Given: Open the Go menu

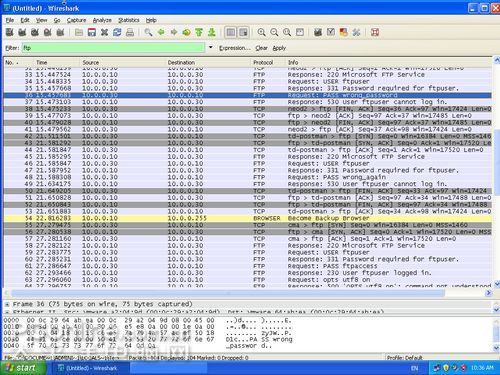Looking at the screenshot, I should (x=57, y=20).
